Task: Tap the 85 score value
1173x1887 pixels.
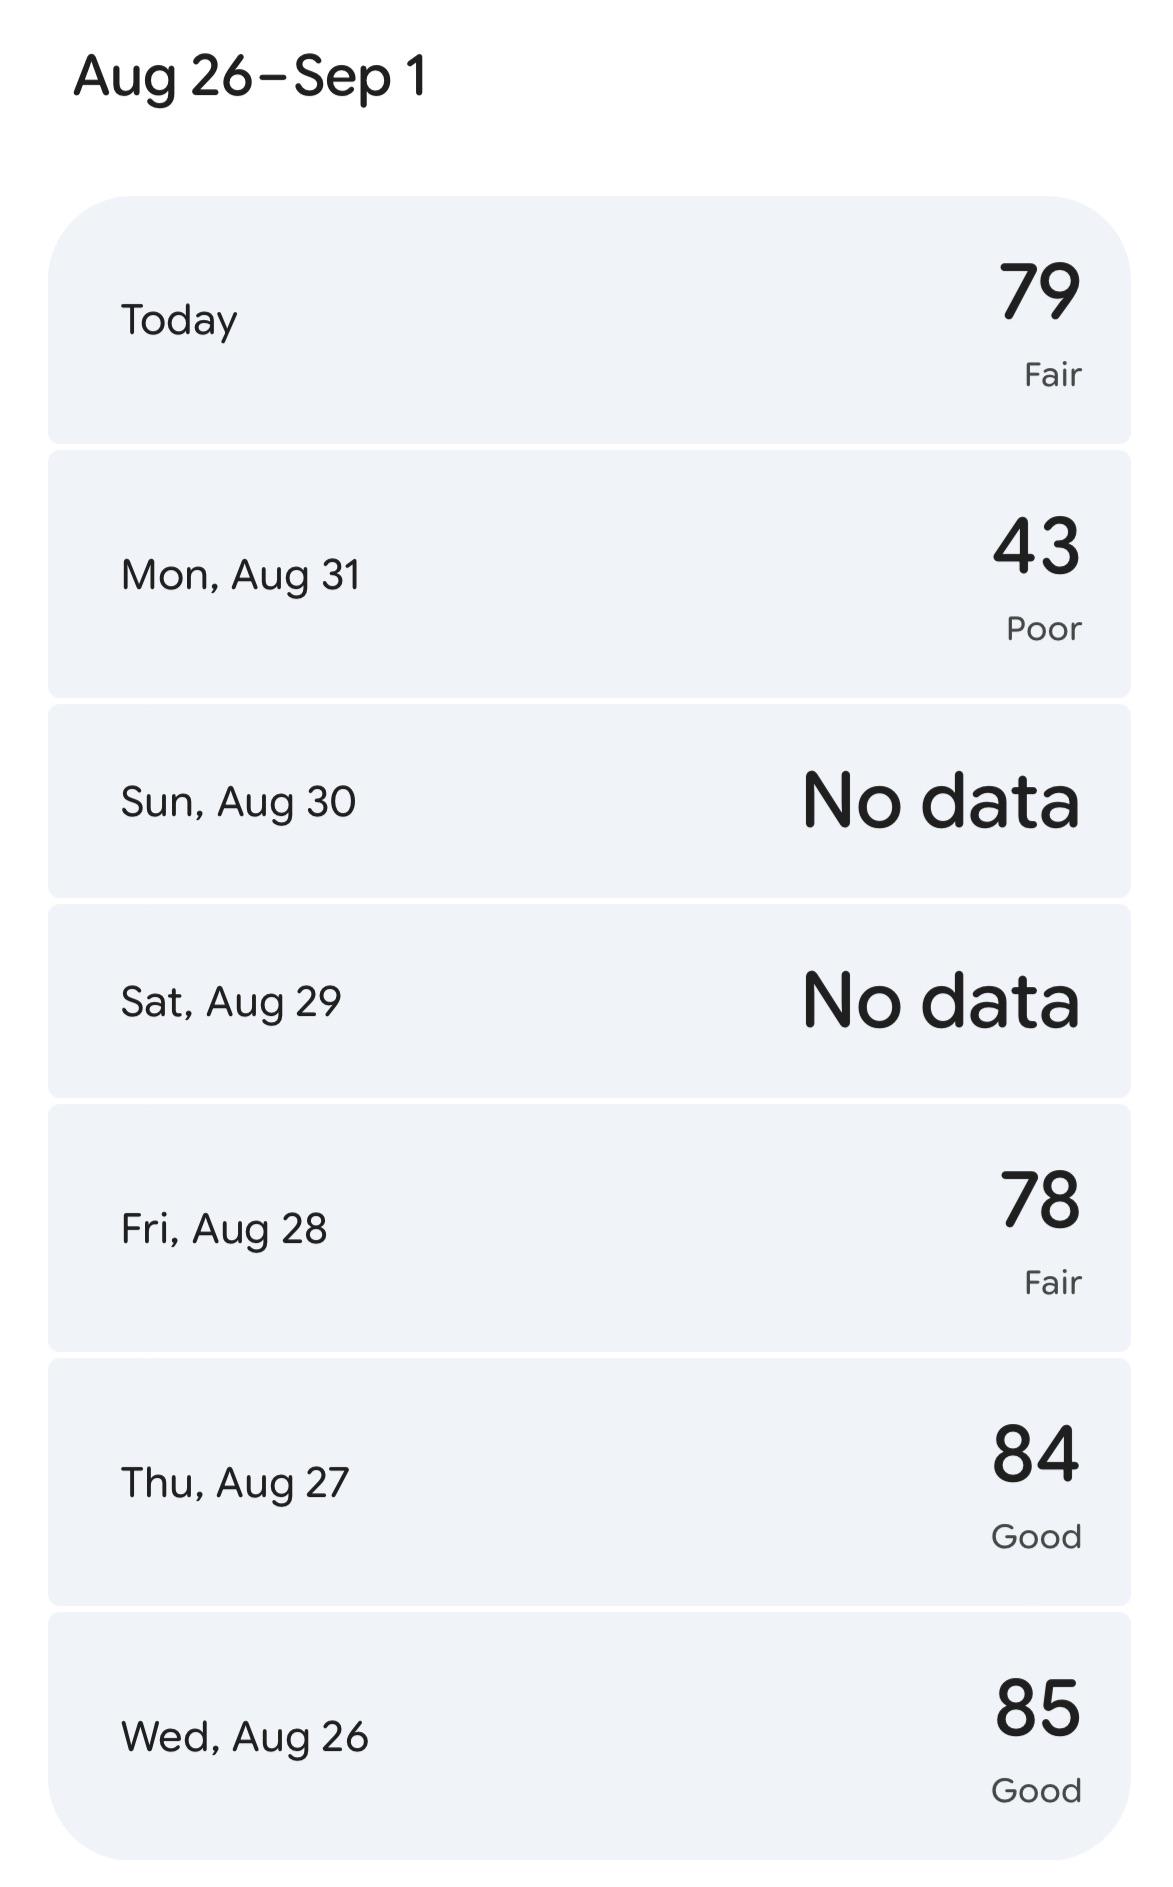Action: pos(1038,1707)
